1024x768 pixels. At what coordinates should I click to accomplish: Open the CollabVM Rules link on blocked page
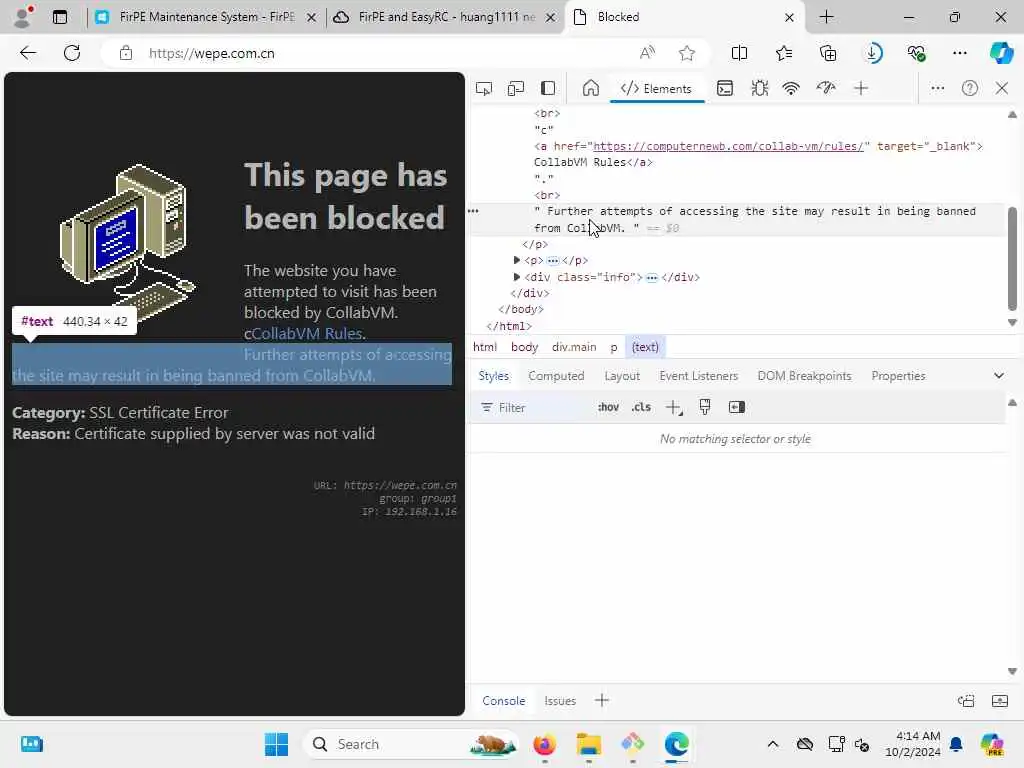click(307, 333)
